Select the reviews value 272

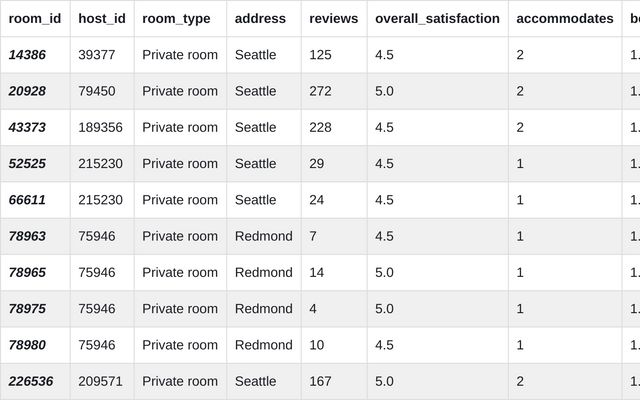coord(321,91)
